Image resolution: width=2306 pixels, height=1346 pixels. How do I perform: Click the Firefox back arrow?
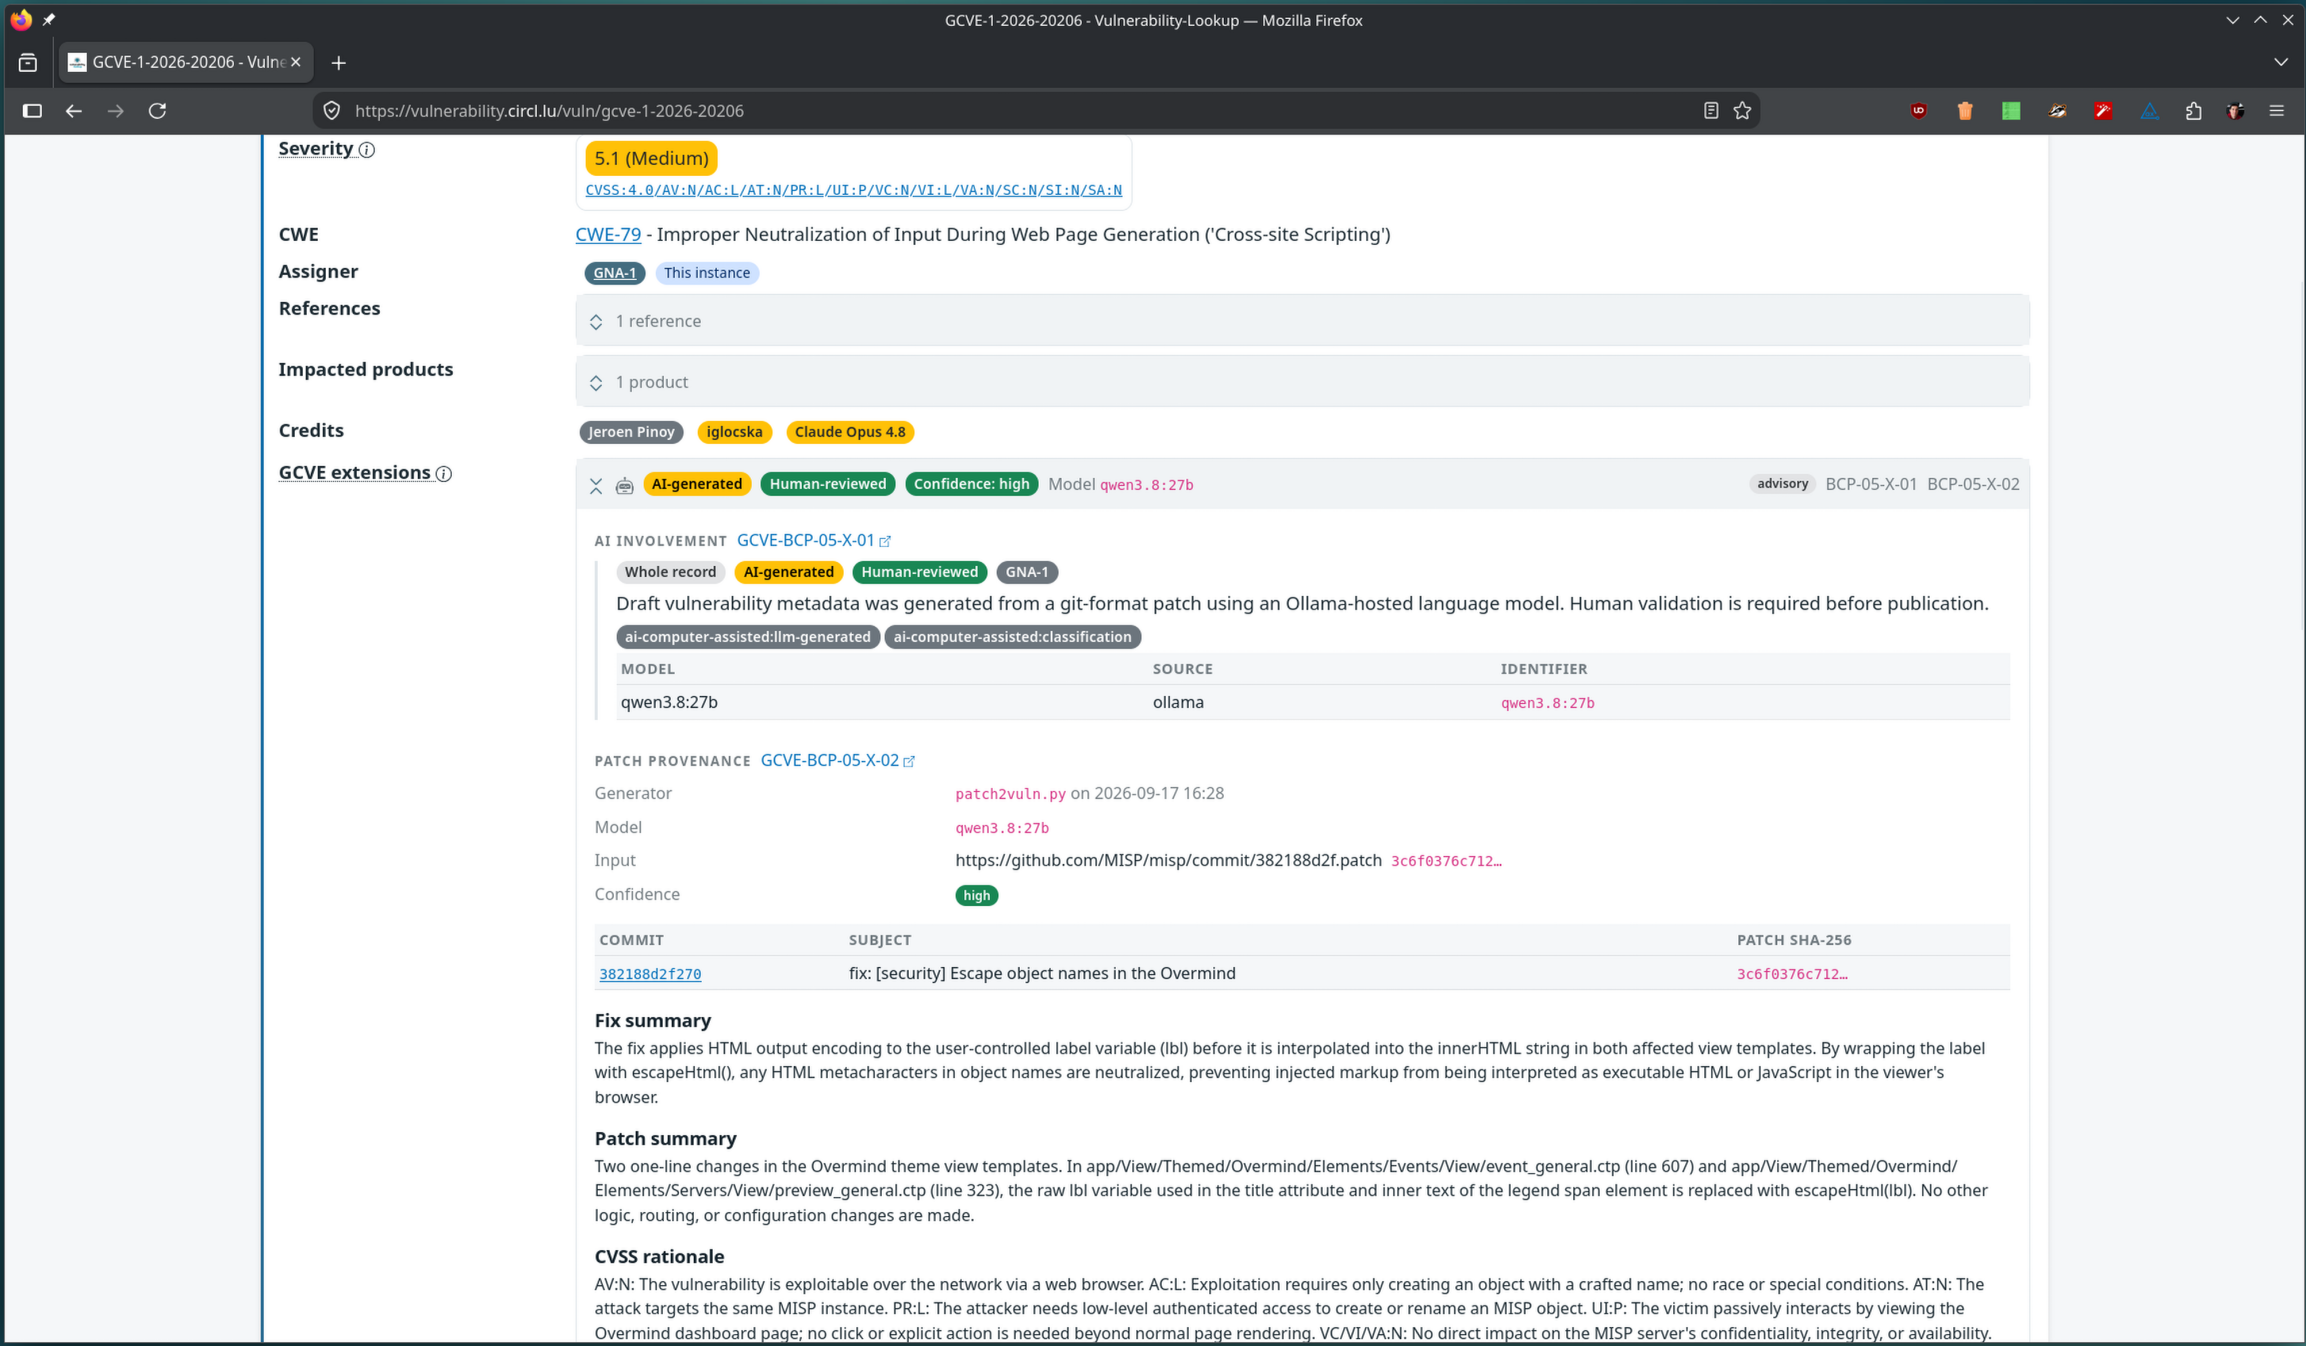coord(73,111)
